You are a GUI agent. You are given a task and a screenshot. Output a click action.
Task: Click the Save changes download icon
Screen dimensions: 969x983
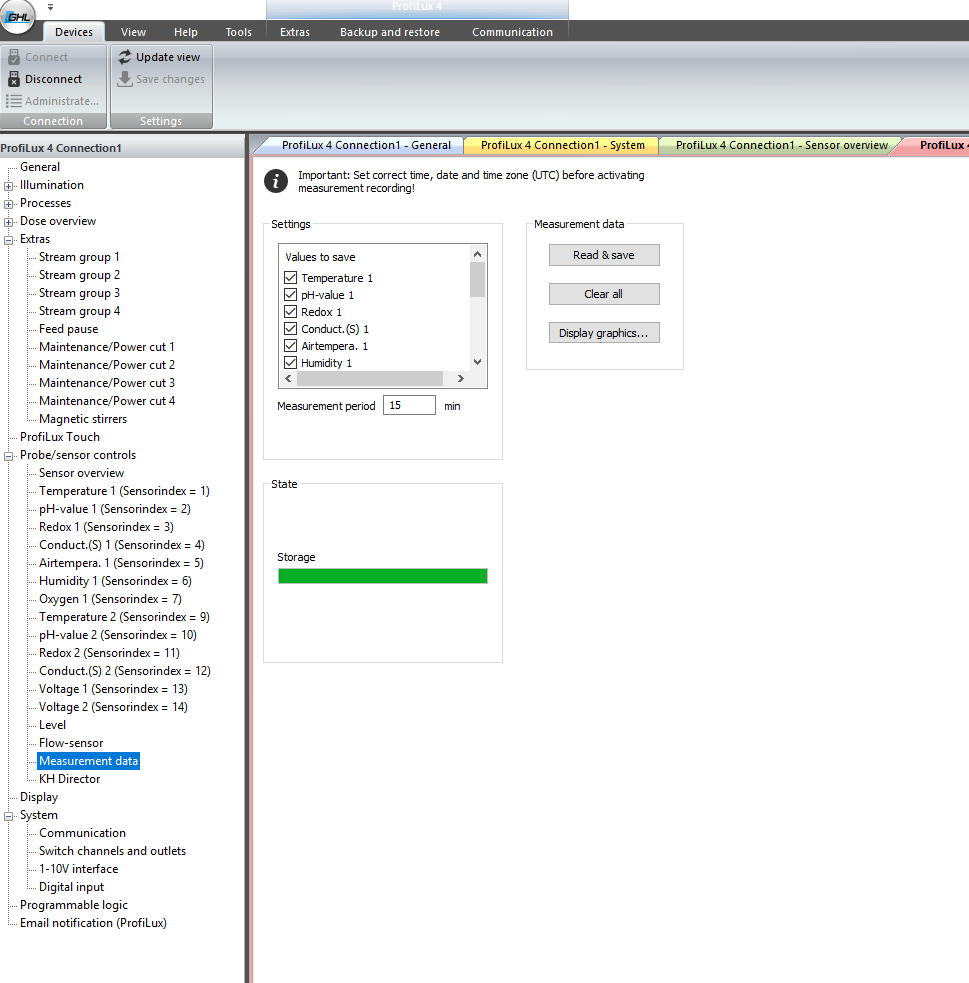pos(125,79)
